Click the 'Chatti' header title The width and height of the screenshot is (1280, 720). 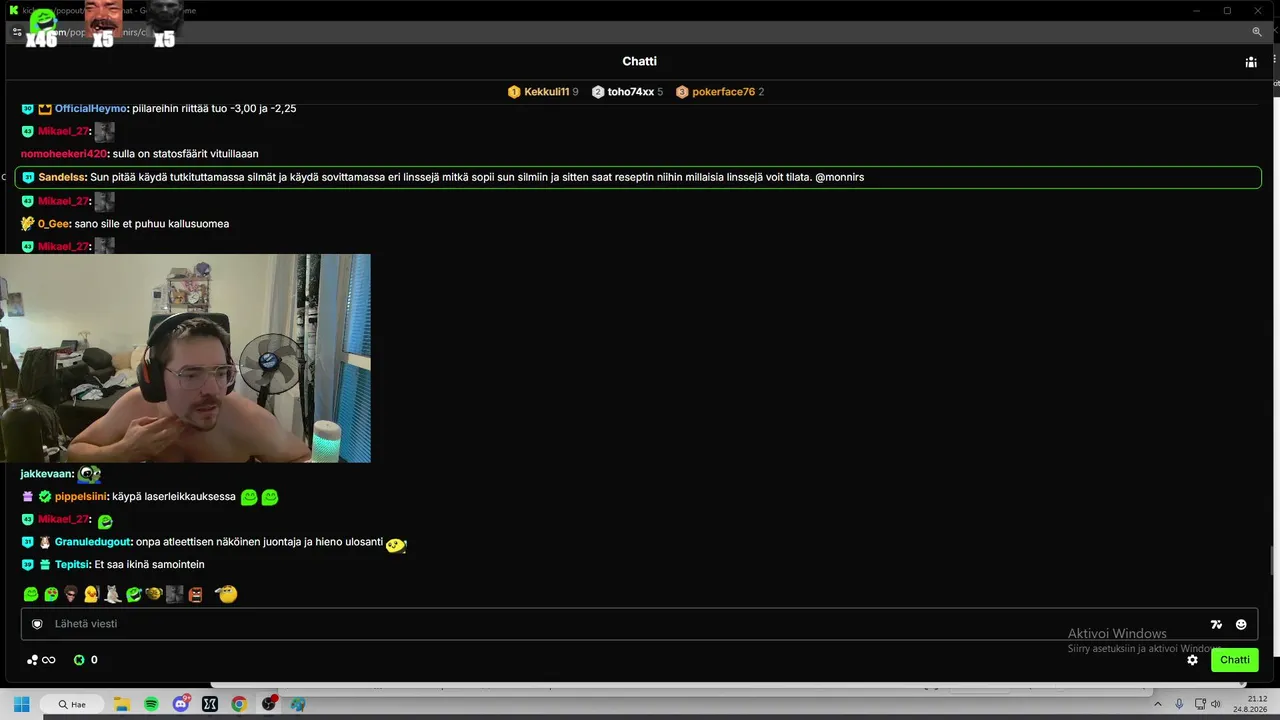pos(640,62)
